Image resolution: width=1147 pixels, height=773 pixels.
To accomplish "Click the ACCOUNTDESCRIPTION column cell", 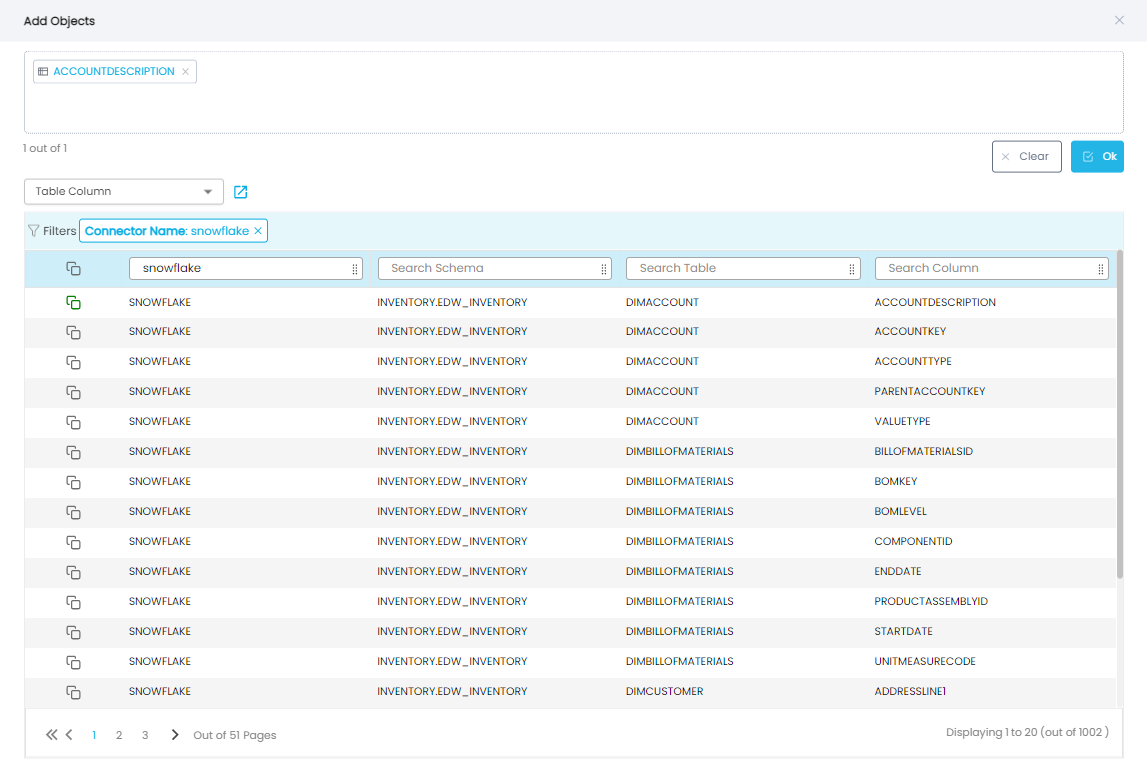I will coord(935,303).
